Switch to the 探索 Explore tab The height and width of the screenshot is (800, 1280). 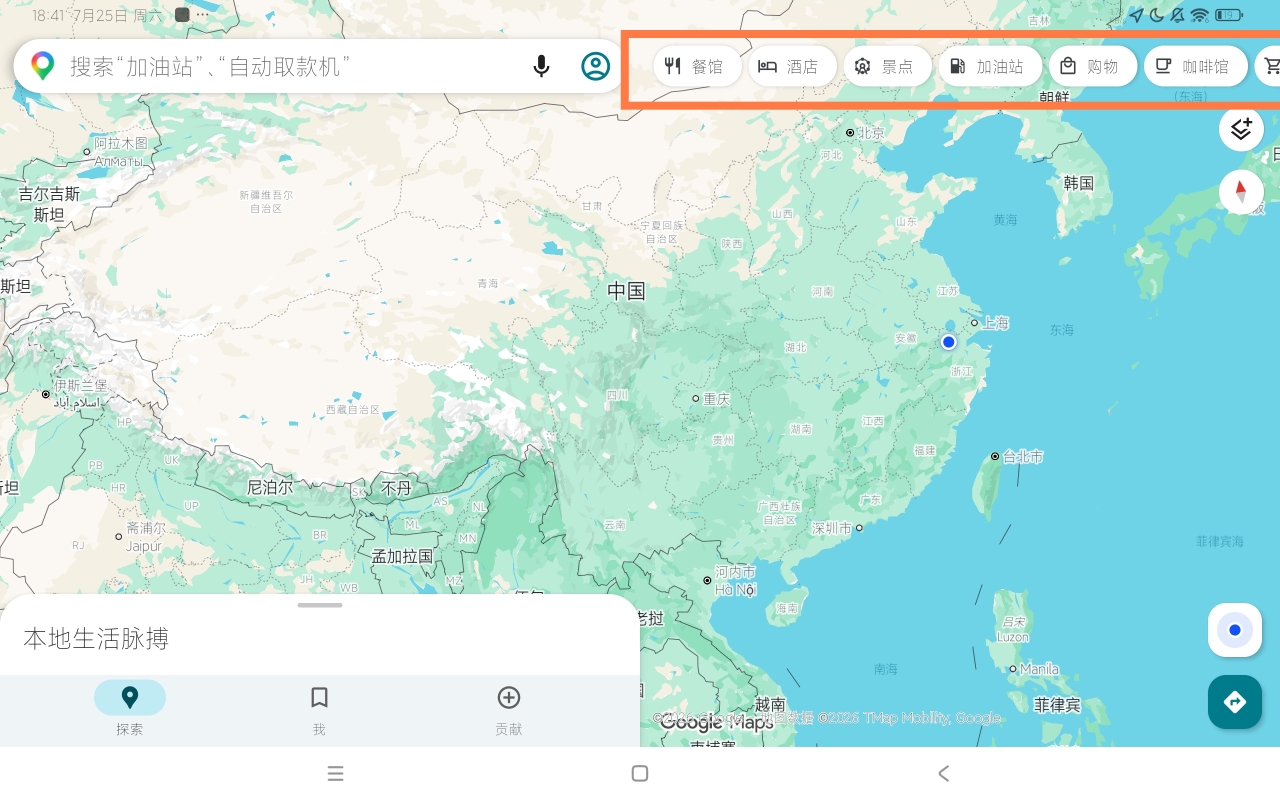130,710
